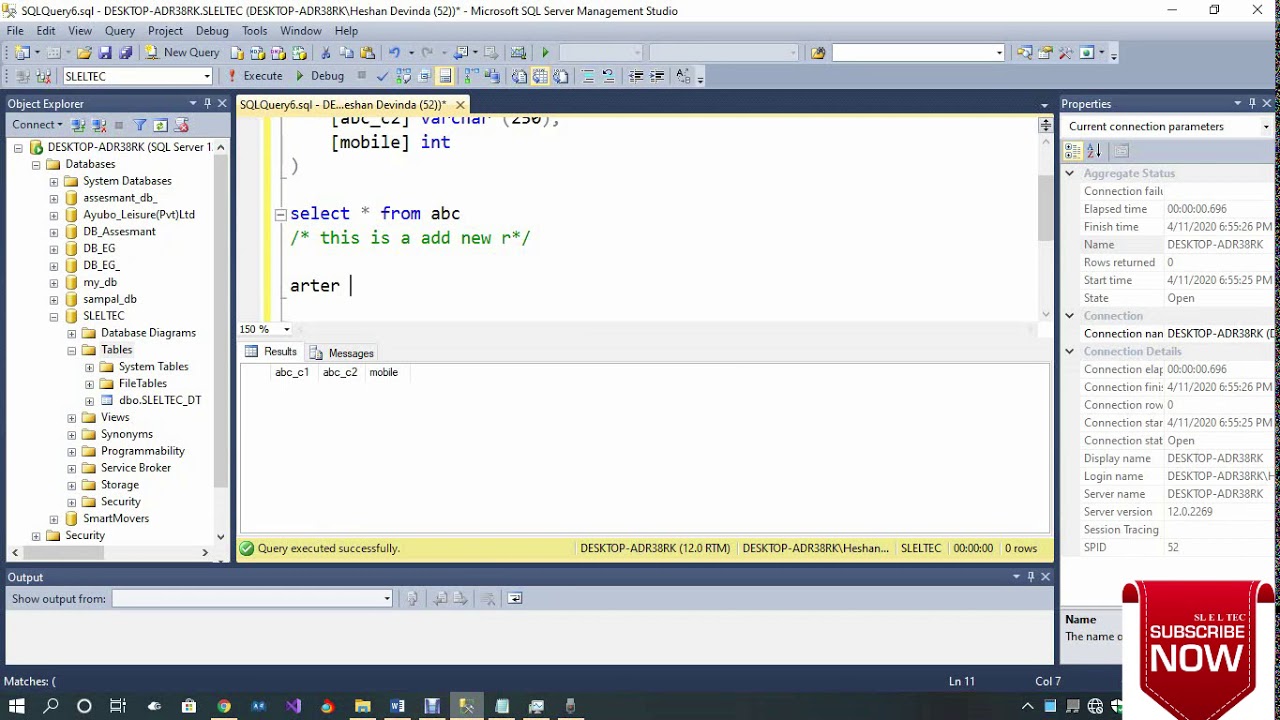Collapse the SLELTEC database node
The height and width of the screenshot is (720, 1280).
[x=54, y=316]
